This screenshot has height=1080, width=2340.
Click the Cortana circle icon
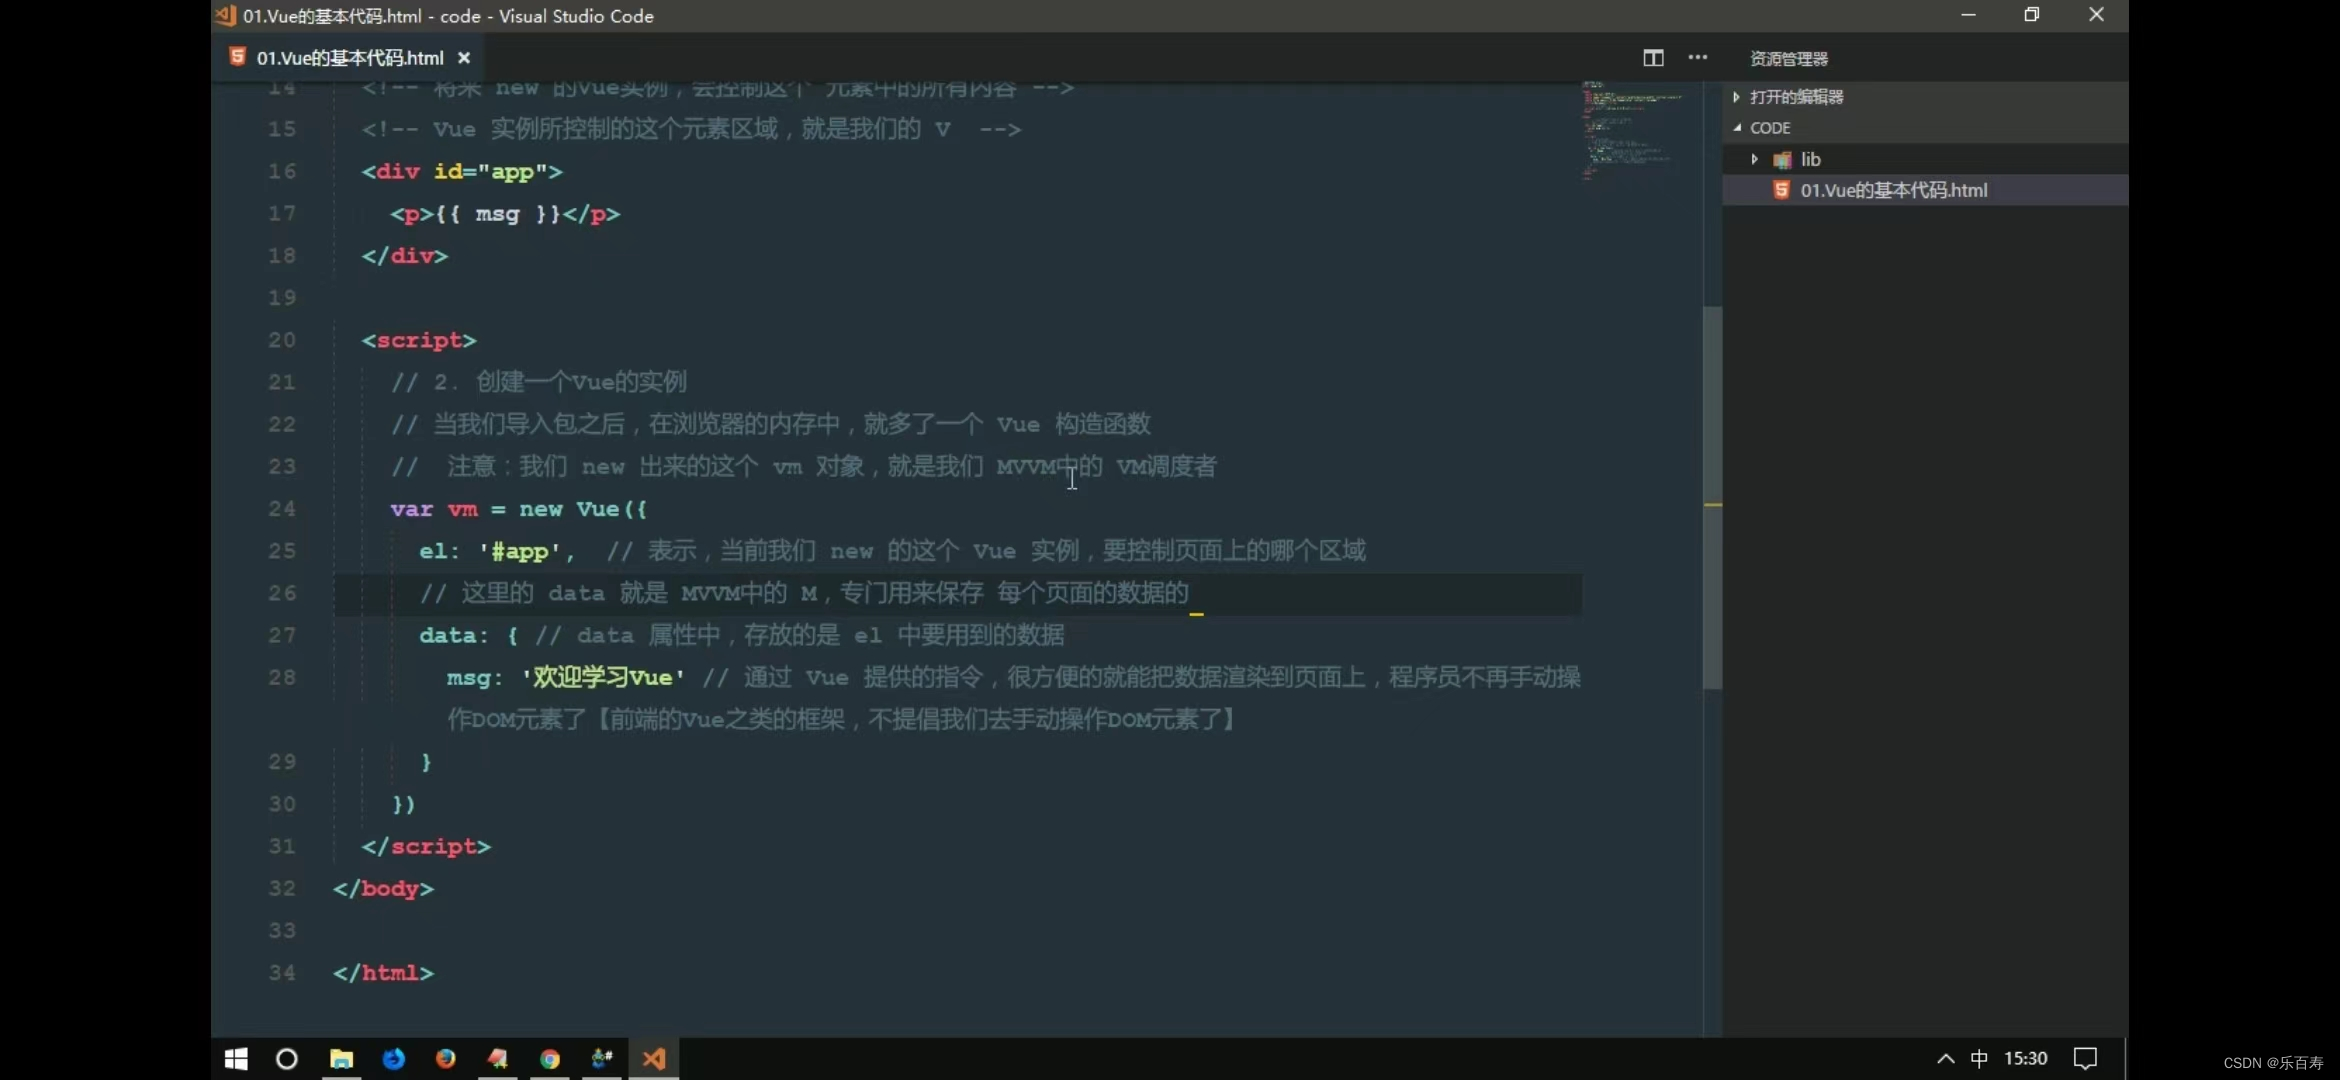(287, 1059)
